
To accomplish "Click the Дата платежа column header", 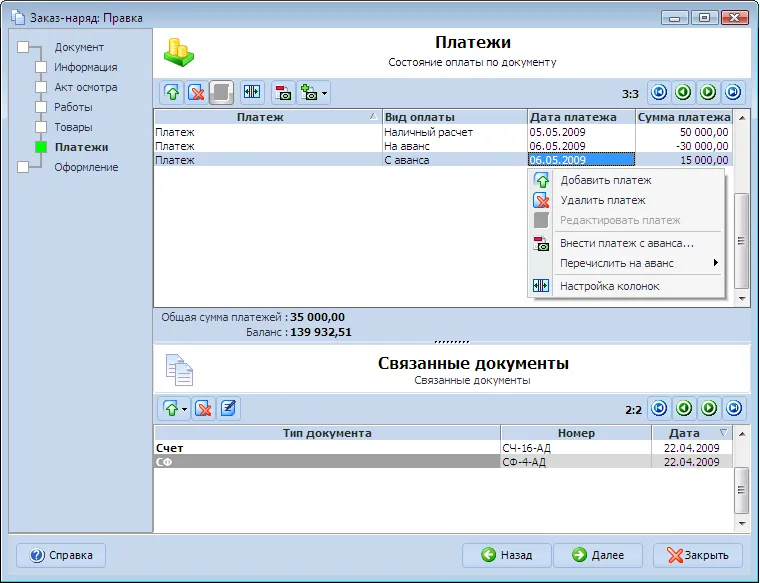I will pyautogui.click(x=581, y=117).
